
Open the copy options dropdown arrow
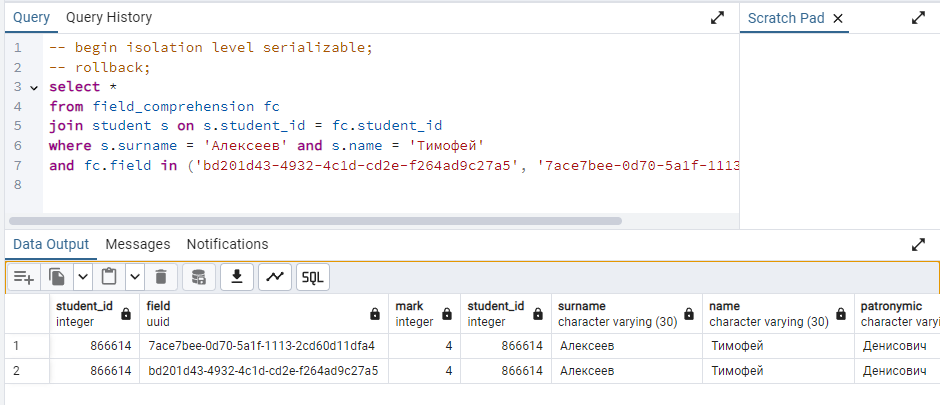[83, 277]
